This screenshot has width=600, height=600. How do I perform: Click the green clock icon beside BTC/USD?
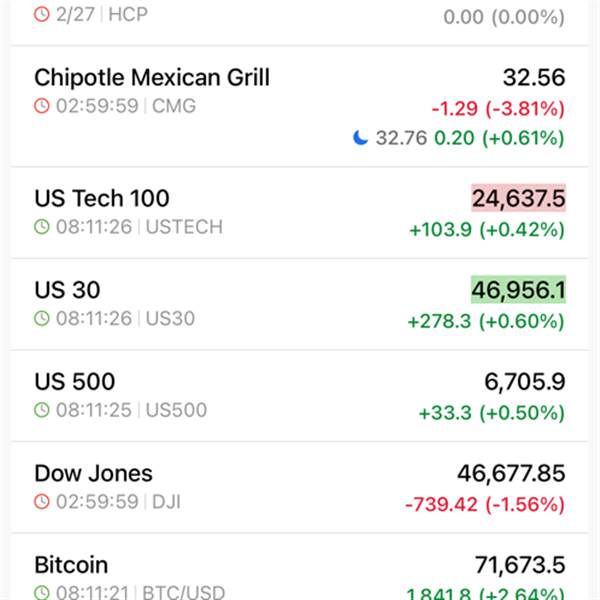click(x=41, y=593)
